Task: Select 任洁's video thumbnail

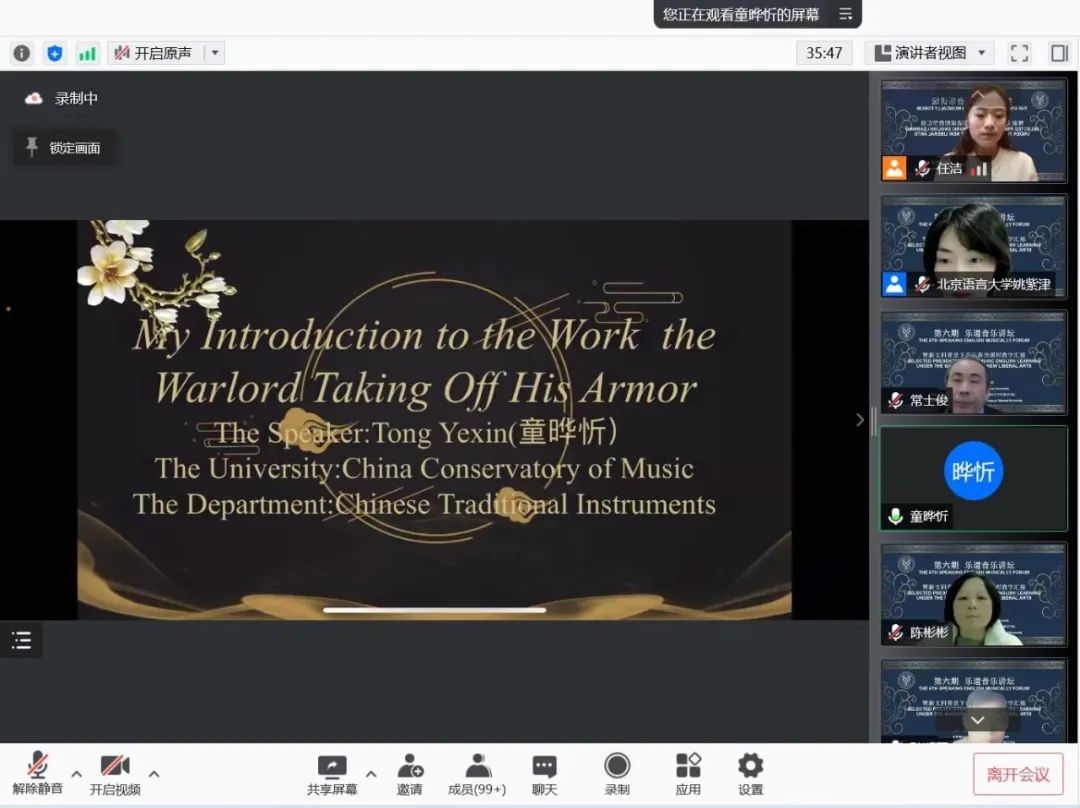Action: pos(973,130)
